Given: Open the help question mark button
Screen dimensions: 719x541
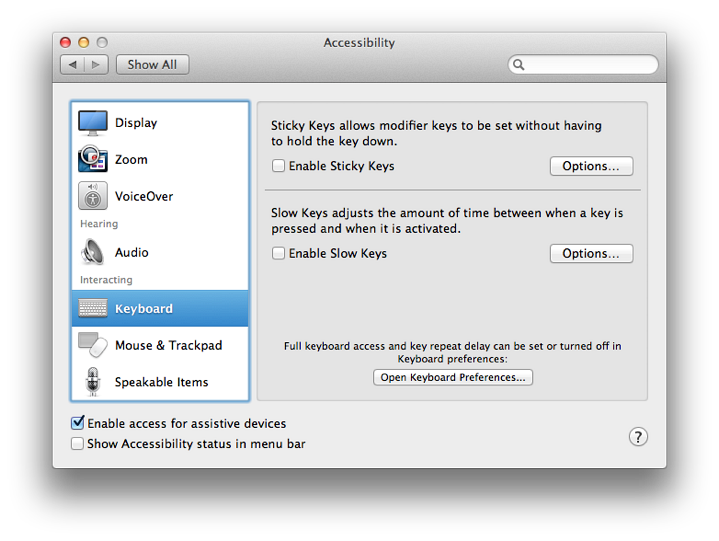Looking at the screenshot, I should (x=638, y=437).
